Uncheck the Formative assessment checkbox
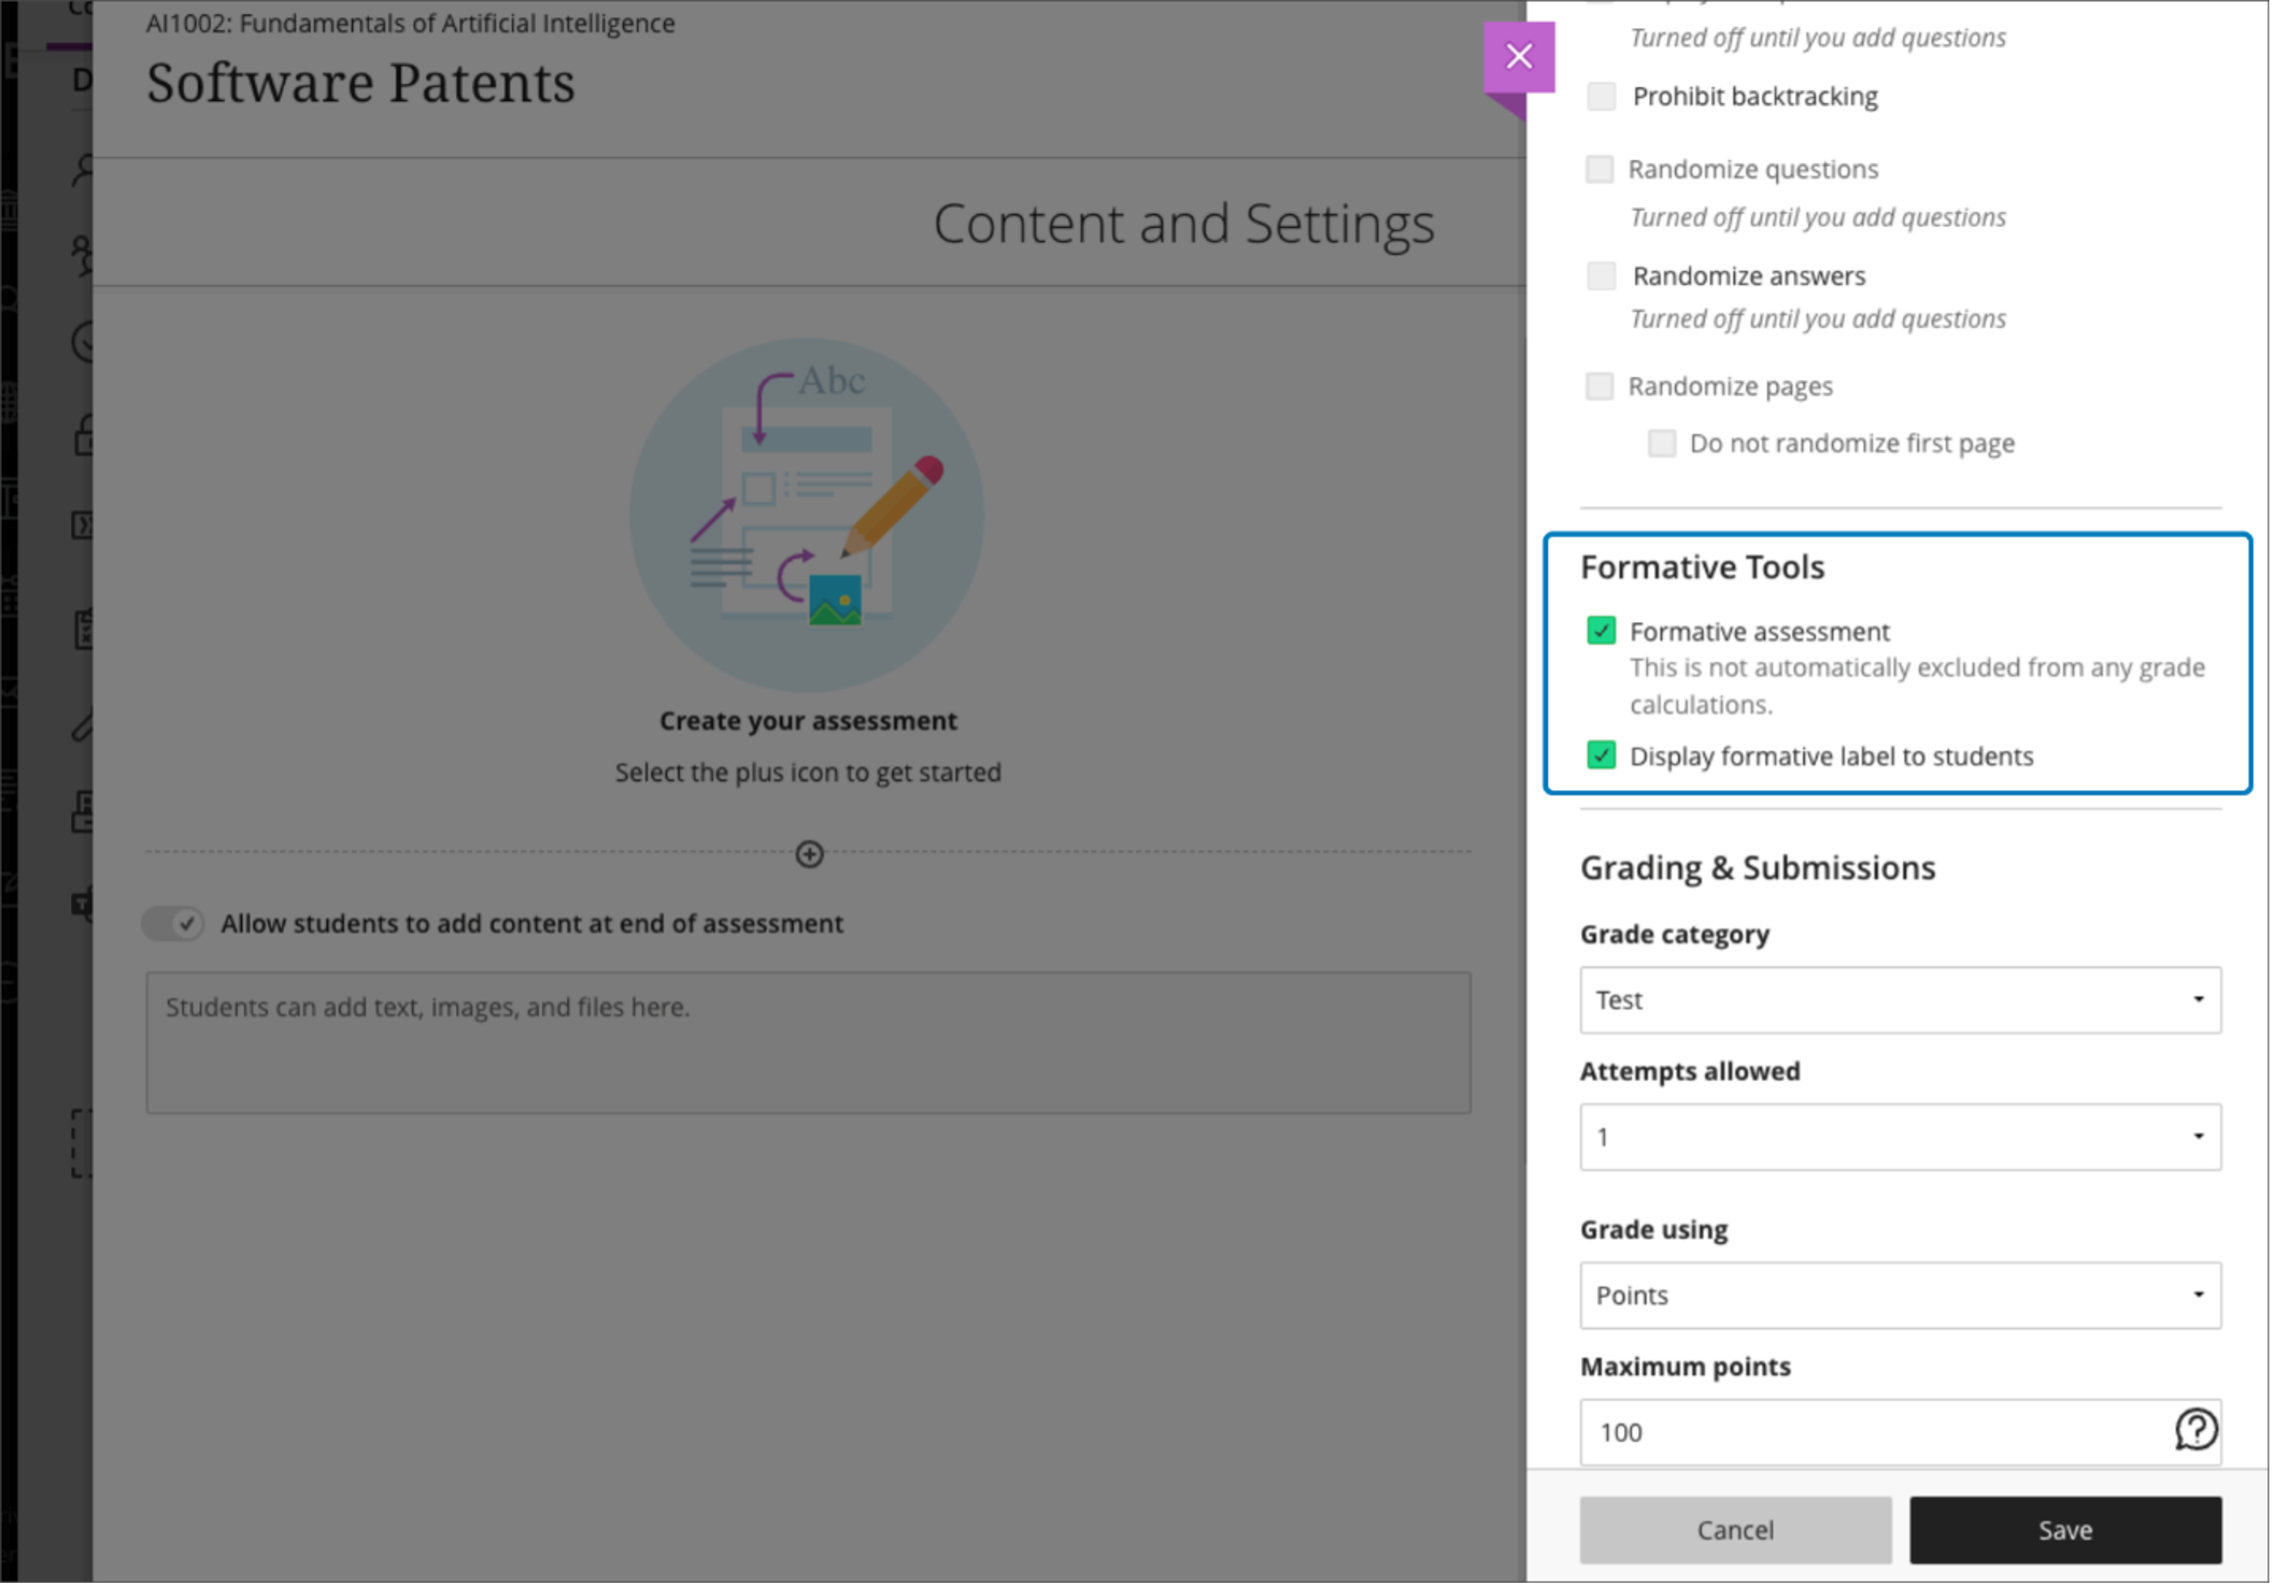The width and height of the screenshot is (2273, 1585). tap(1601, 631)
